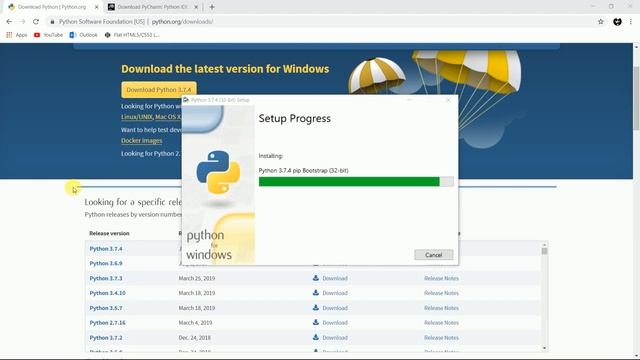Click the releases table scrollbar thumb
Image resolution: width=640 pixels, height=360 pixels.
[544, 251]
